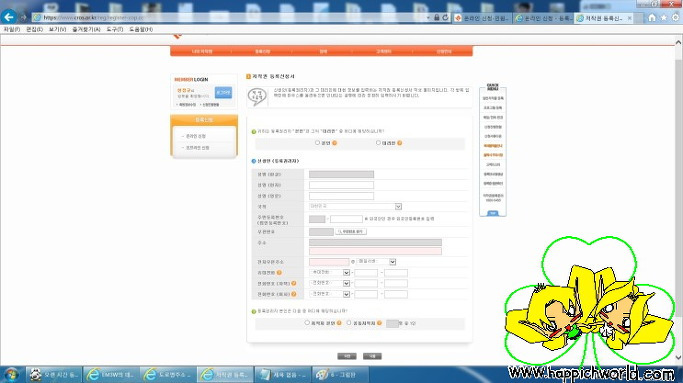Screen dimensions: 683x383
Task: Click help icon beside 휴대전화 label
Action: (x=279, y=273)
